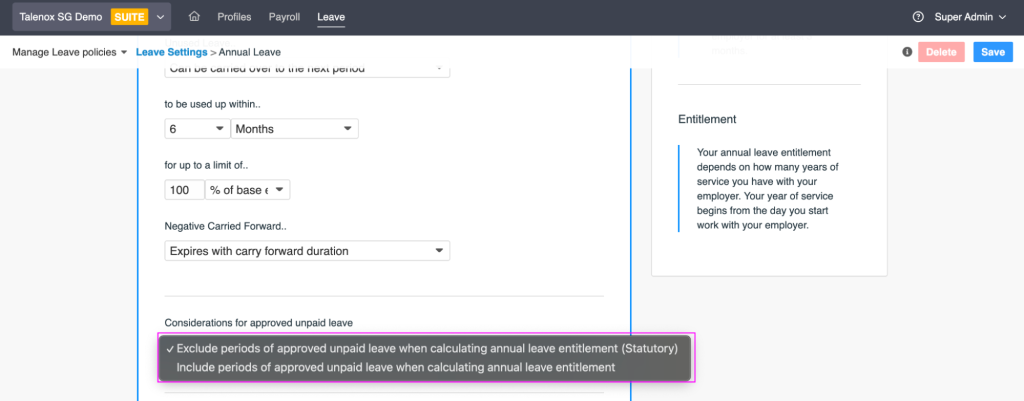
Task: Select 'Exclude periods of approved unpaid leave' option
Action: coord(427,348)
